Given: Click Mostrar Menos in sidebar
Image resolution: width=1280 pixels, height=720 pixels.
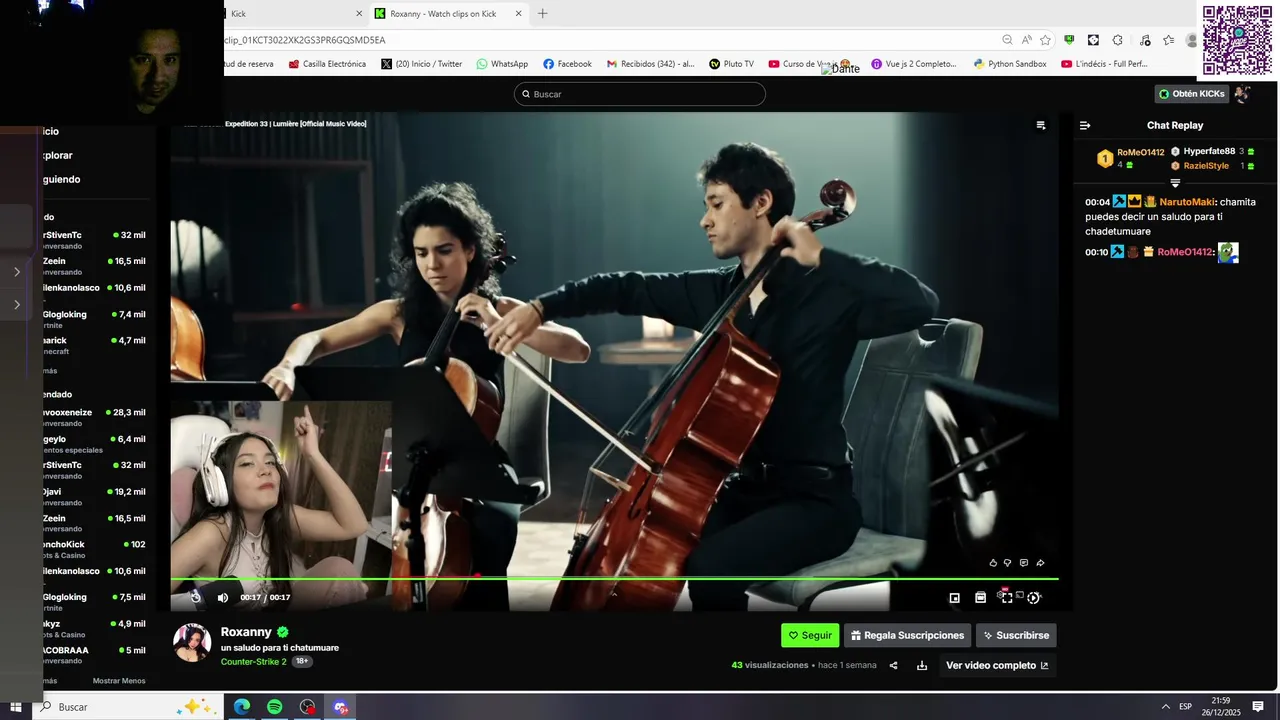Looking at the screenshot, I should [x=119, y=681].
